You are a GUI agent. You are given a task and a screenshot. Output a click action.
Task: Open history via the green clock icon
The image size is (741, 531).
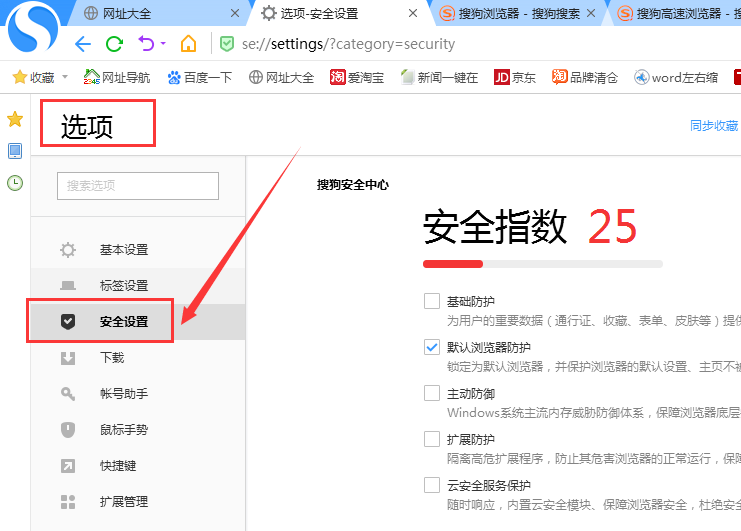[15, 183]
